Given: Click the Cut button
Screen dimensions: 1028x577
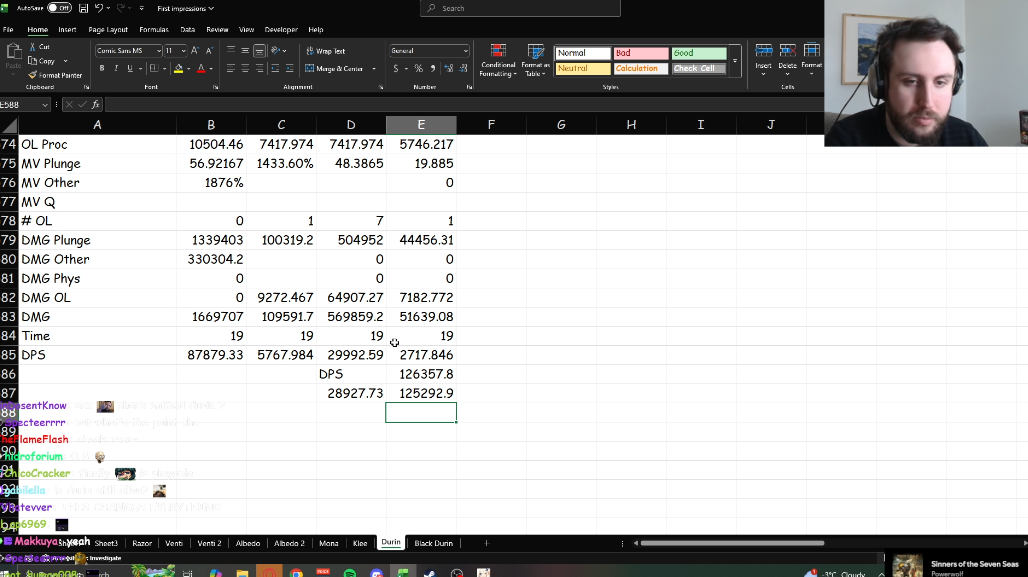Looking at the screenshot, I should click(x=39, y=47).
